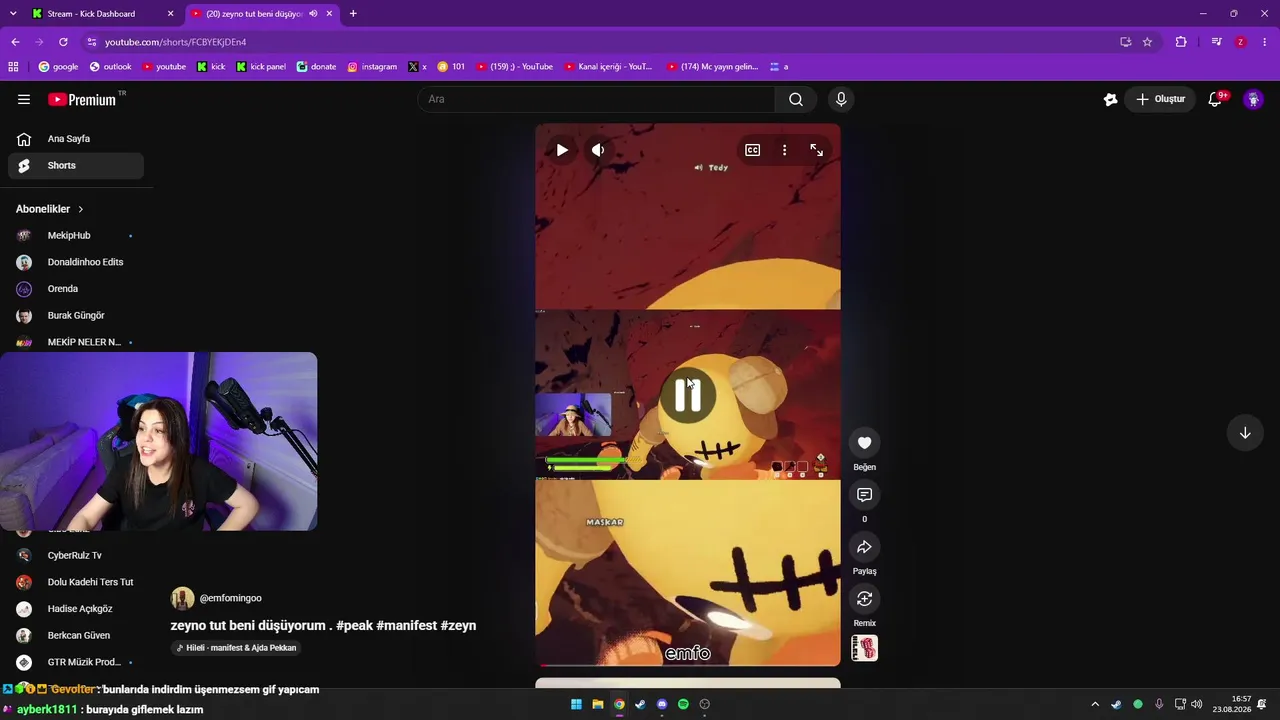
Task: Select Shorts in the sidebar
Action: click(76, 166)
